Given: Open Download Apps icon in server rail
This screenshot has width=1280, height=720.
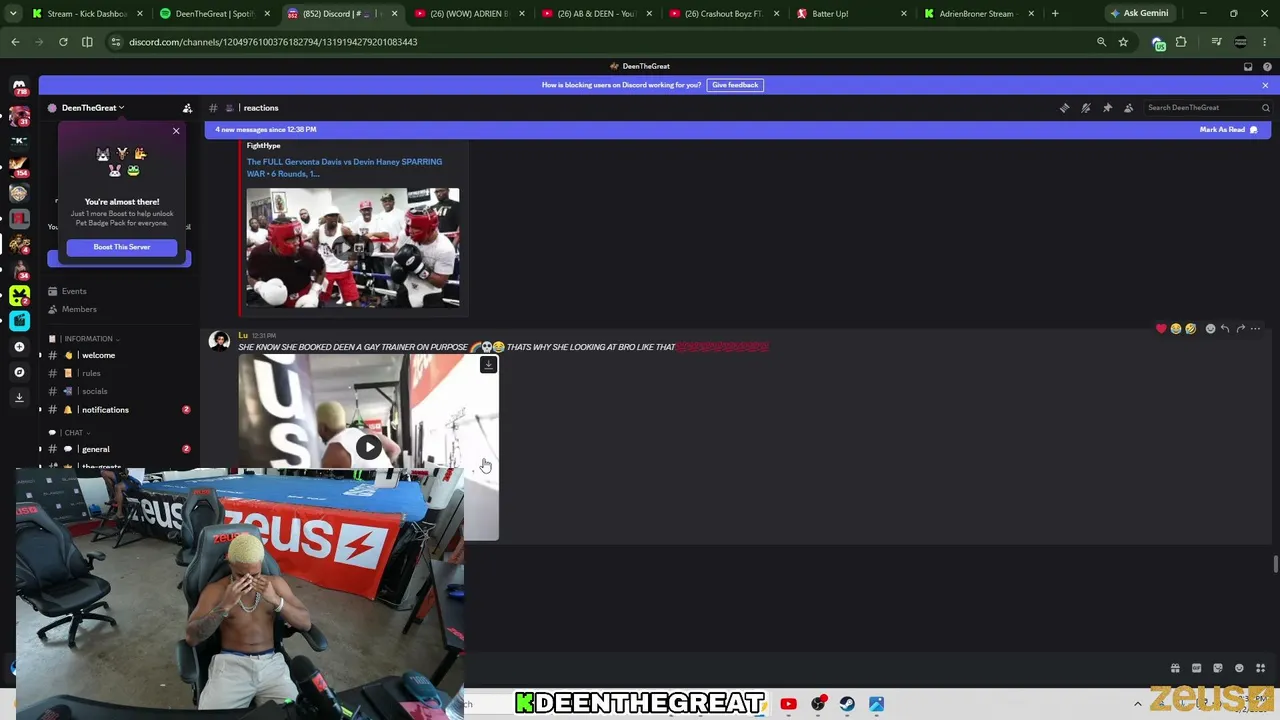Looking at the screenshot, I should pos(19,397).
